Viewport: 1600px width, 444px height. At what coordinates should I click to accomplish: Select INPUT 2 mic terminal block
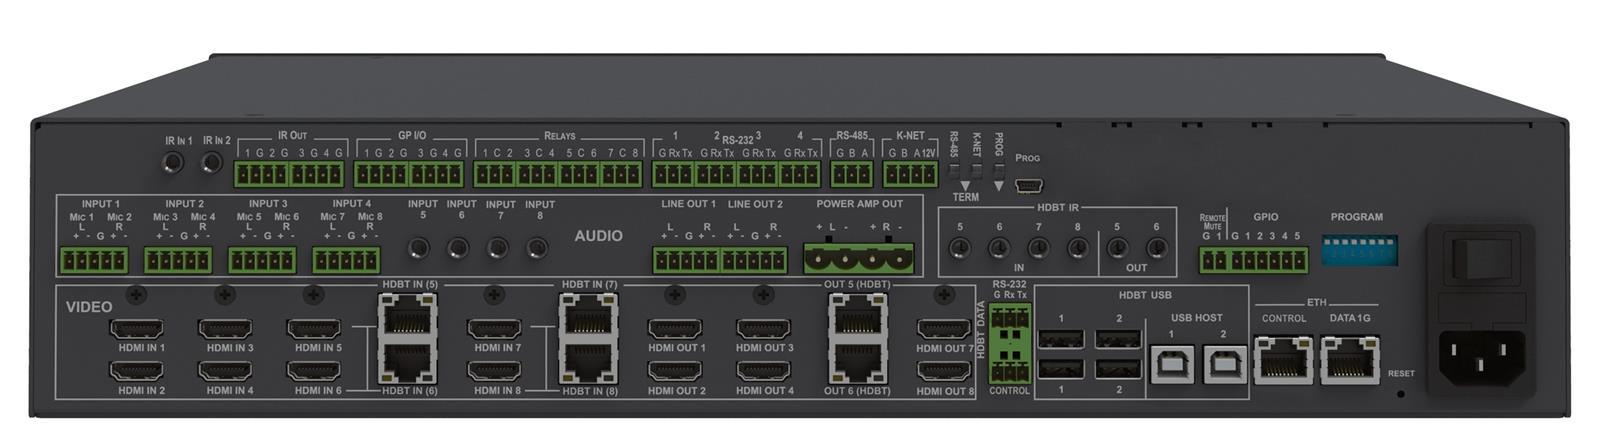(178, 260)
